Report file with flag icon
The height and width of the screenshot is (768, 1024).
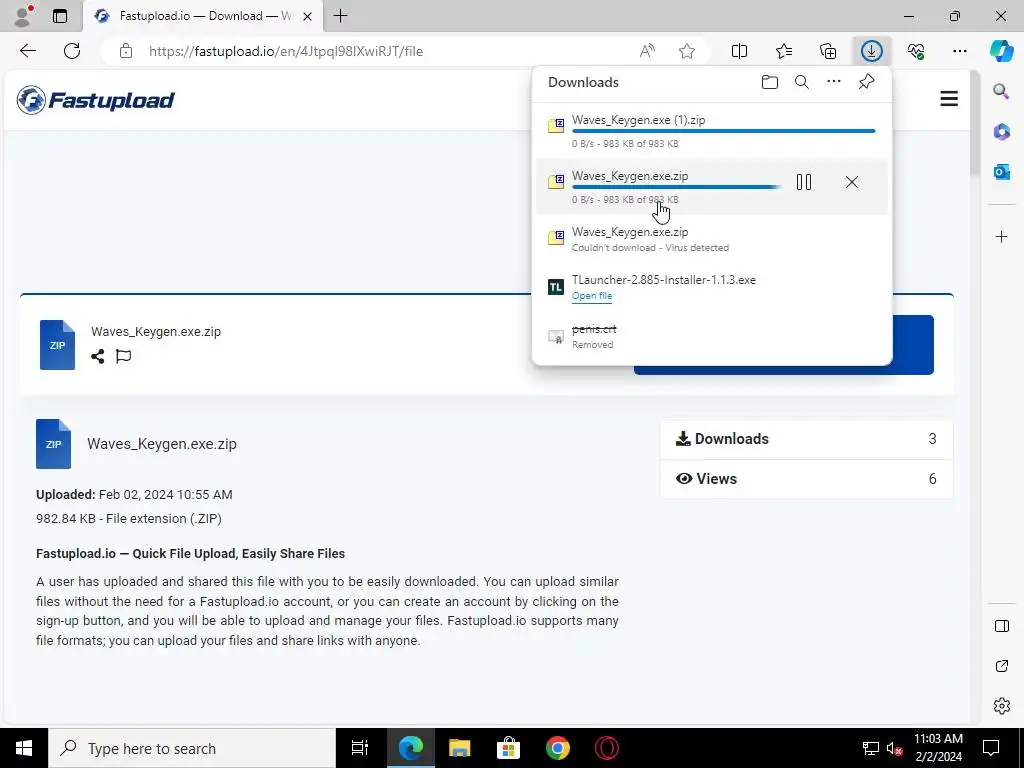(123, 356)
